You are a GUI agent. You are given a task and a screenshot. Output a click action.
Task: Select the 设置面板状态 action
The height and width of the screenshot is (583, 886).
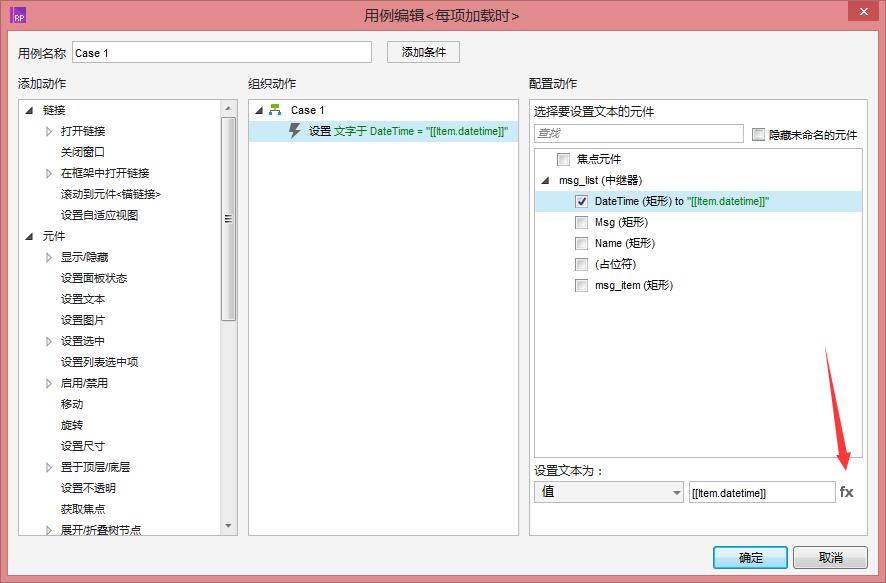[94, 278]
